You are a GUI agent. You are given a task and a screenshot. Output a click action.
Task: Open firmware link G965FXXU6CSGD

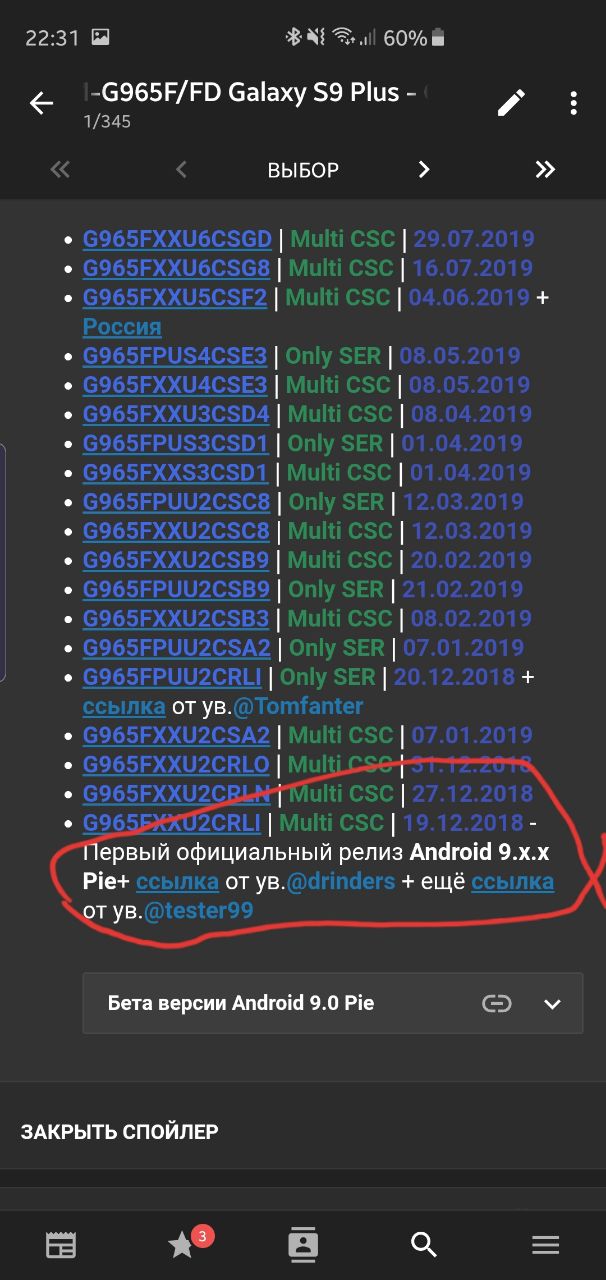pyautogui.click(x=177, y=239)
